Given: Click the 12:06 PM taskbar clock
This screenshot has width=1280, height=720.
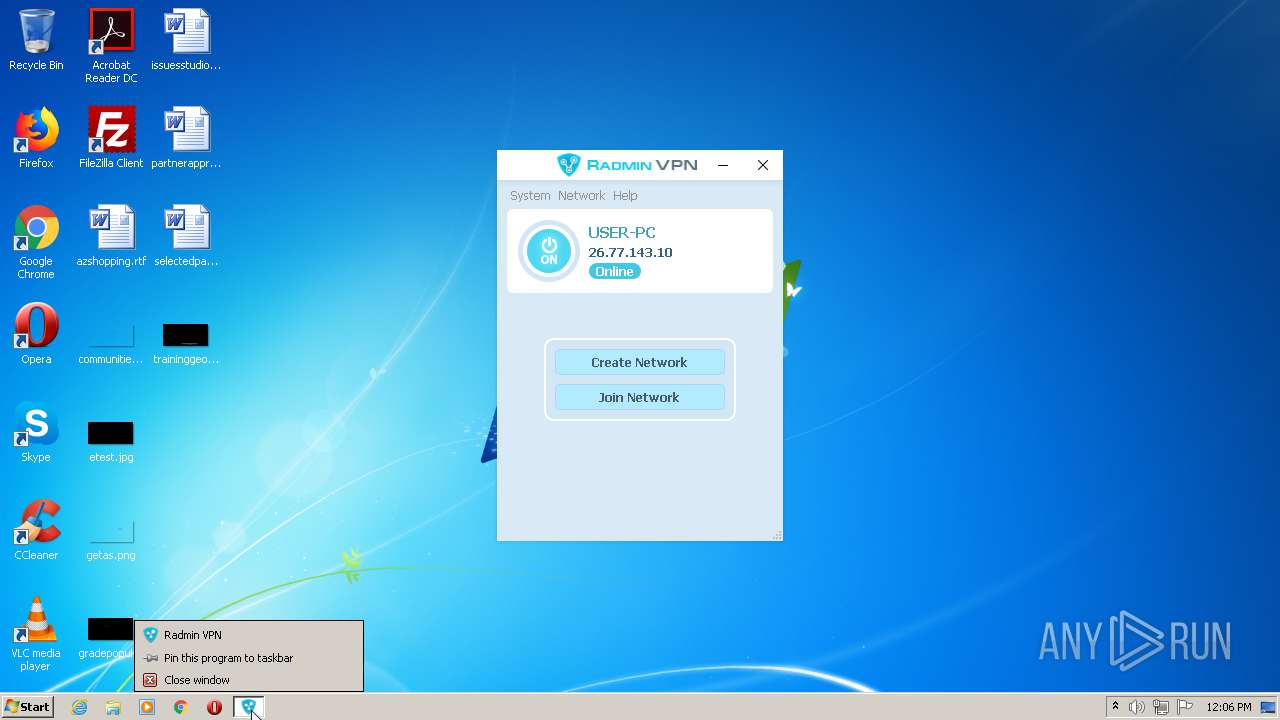Looking at the screenshot, I should [1229, 707].
